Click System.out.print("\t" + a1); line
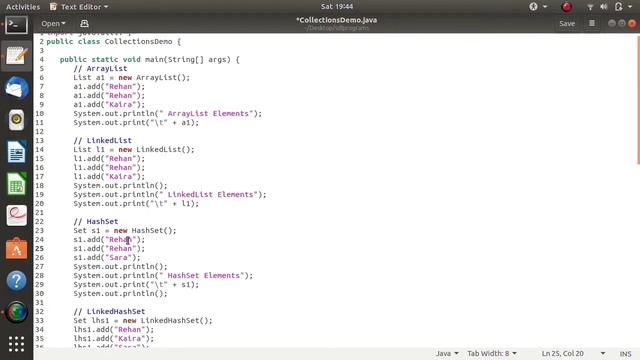640x360 pixels. coord(136,122)
